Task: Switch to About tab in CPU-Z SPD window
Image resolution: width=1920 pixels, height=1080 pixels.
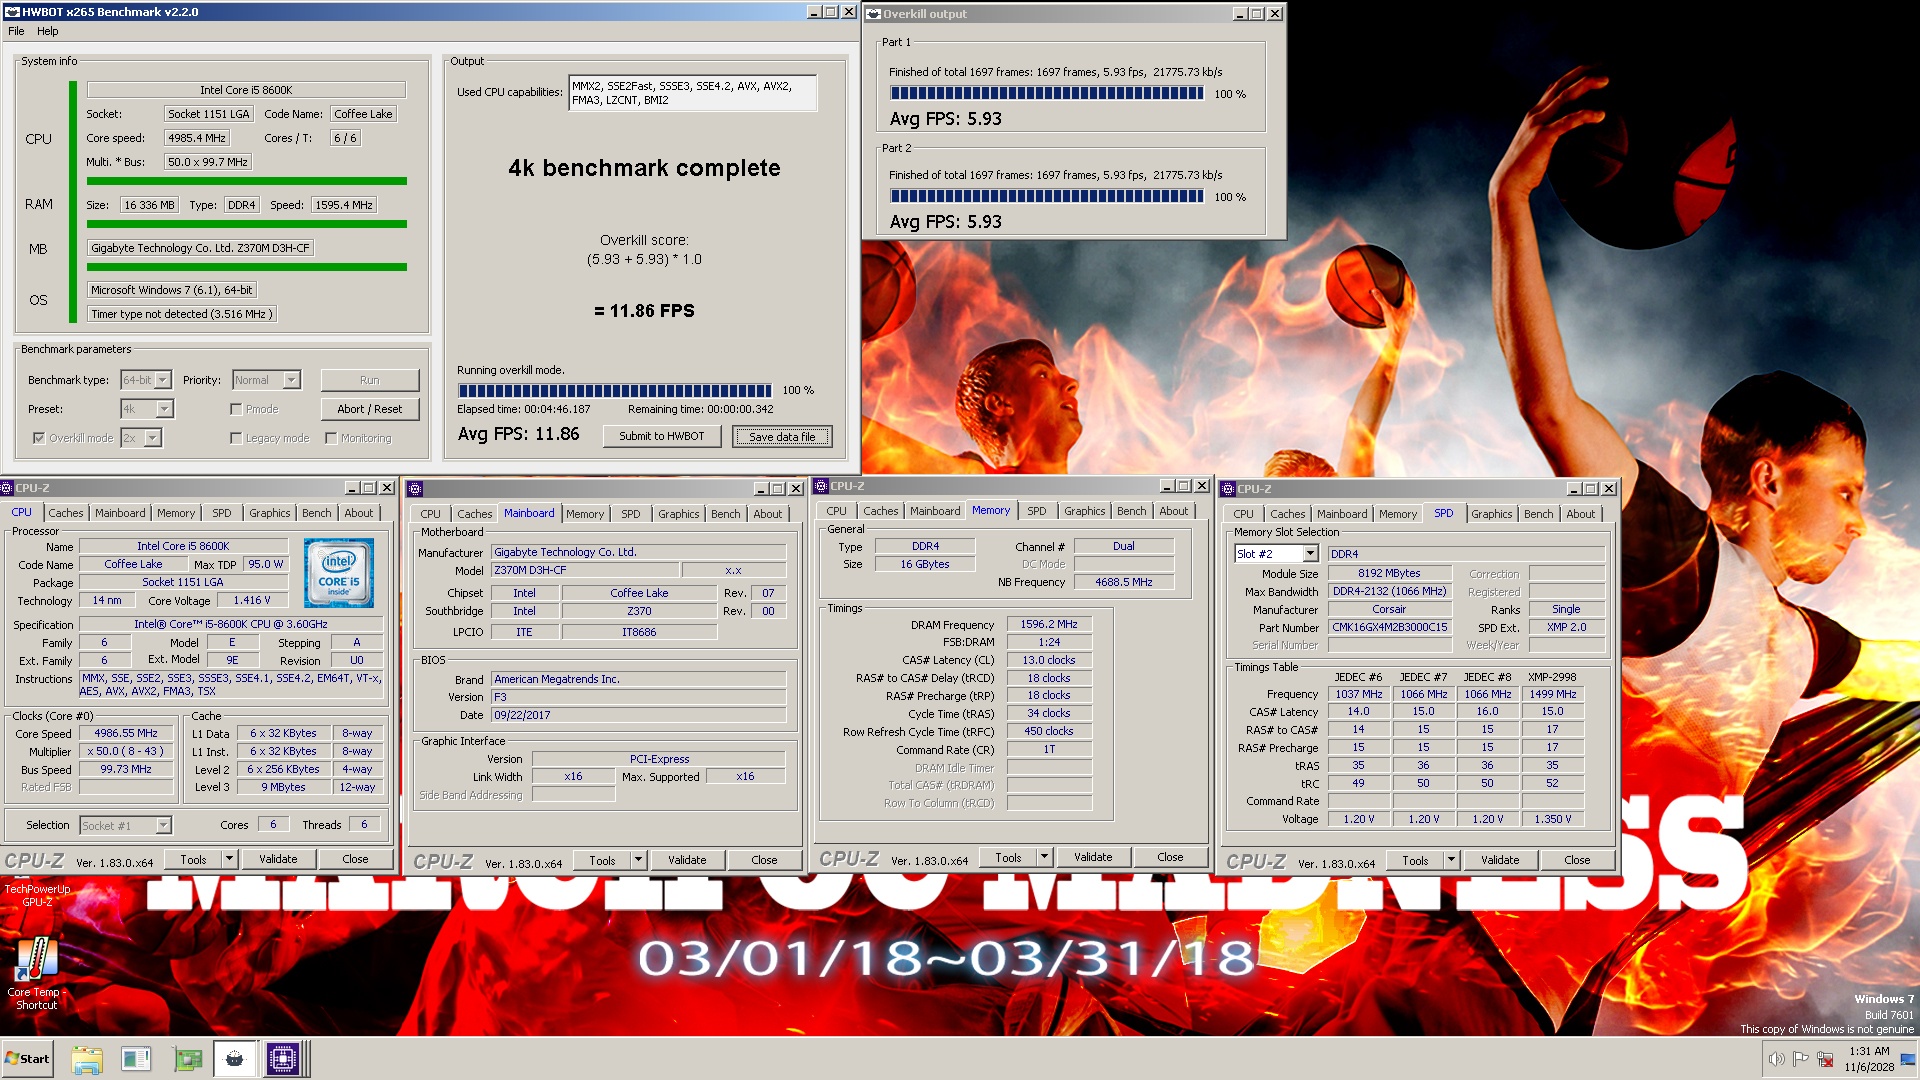Action: tap(1580, 514)
